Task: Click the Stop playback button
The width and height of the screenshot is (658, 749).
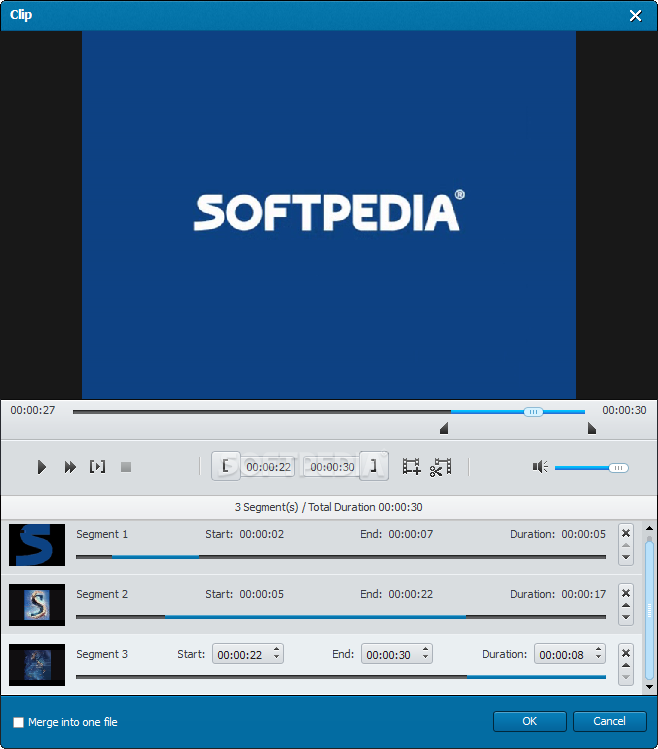Action: (x=126, y=467)
